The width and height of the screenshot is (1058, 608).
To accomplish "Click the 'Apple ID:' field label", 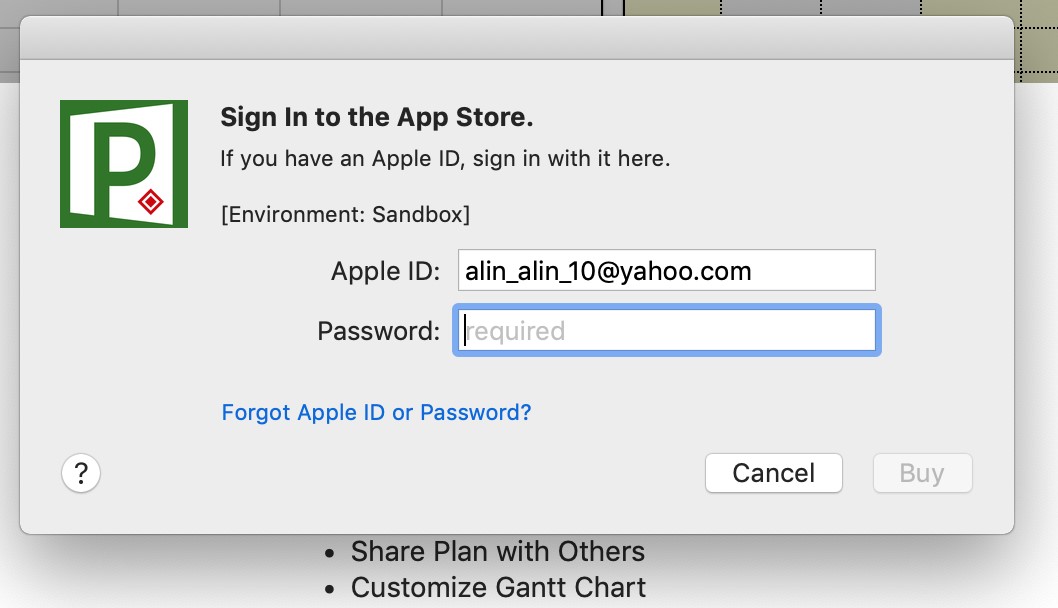I will point(385,271).
